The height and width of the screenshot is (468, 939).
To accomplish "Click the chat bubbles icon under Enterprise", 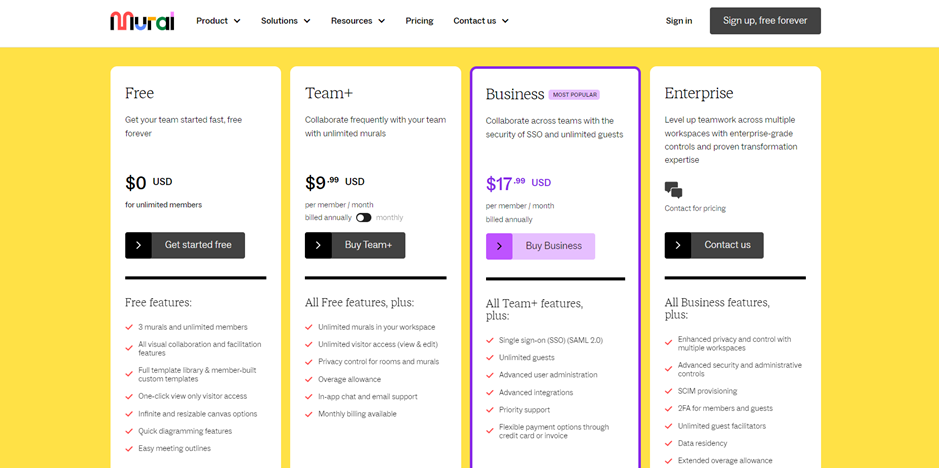I will (x=674, y=191).
